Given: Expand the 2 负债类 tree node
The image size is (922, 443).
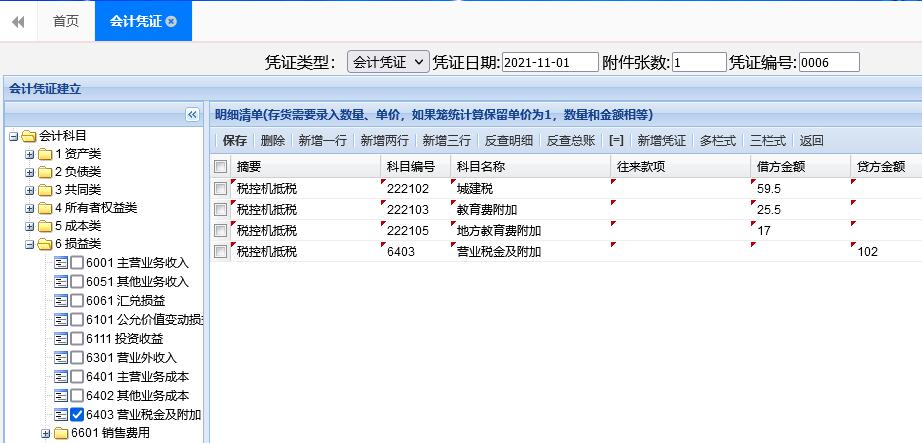Looking at the screenshot, I should point(30,172).
